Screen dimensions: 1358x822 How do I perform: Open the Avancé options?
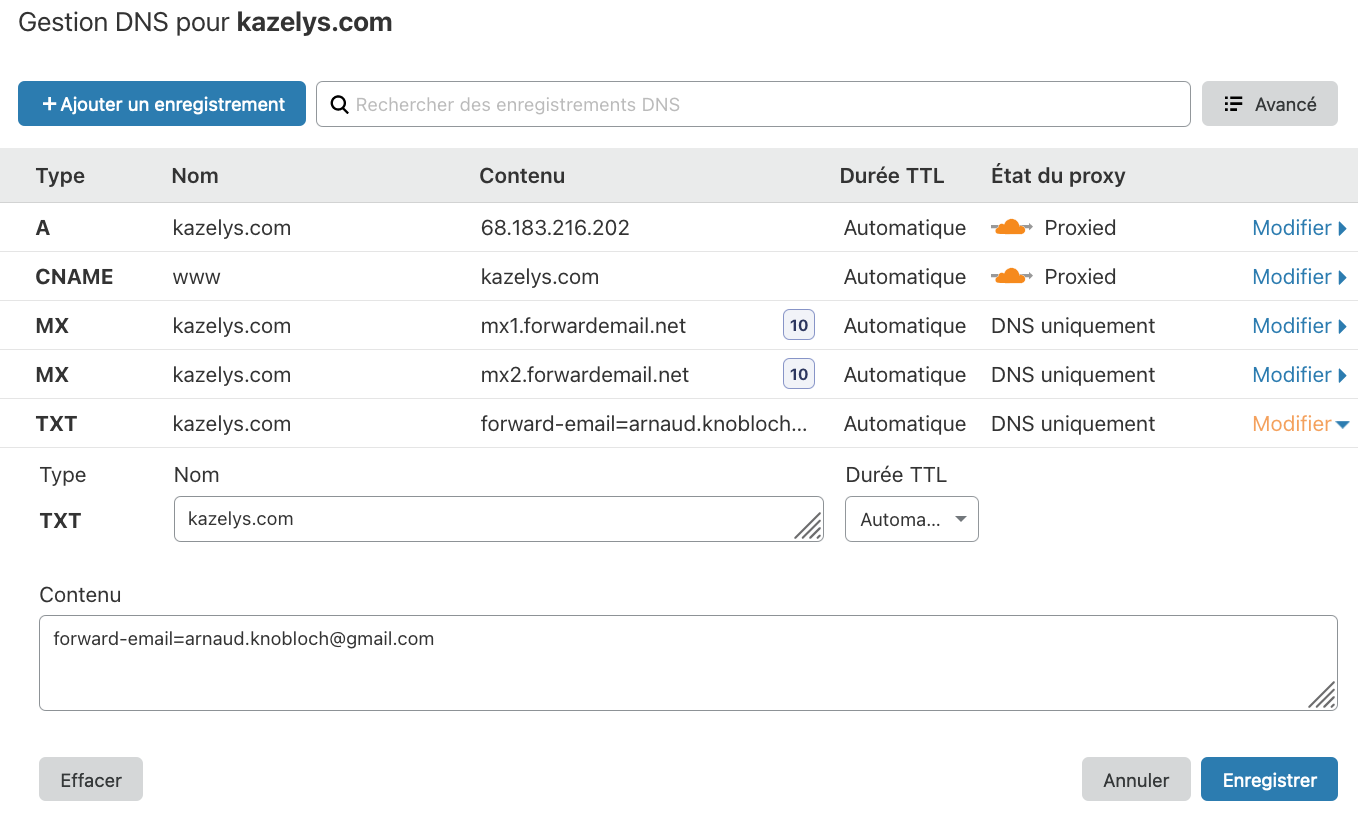pos(1269,104)
